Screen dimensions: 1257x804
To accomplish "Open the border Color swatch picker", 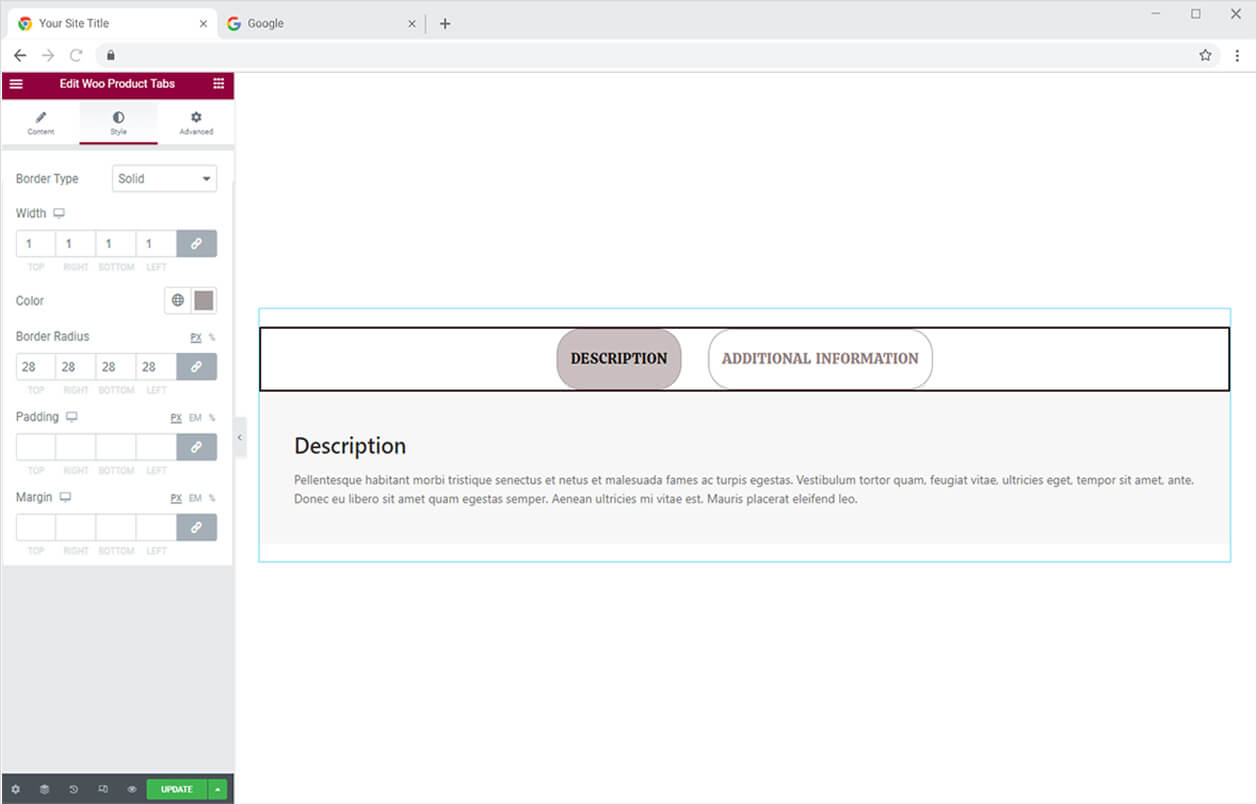I will (x=204, y=300).
